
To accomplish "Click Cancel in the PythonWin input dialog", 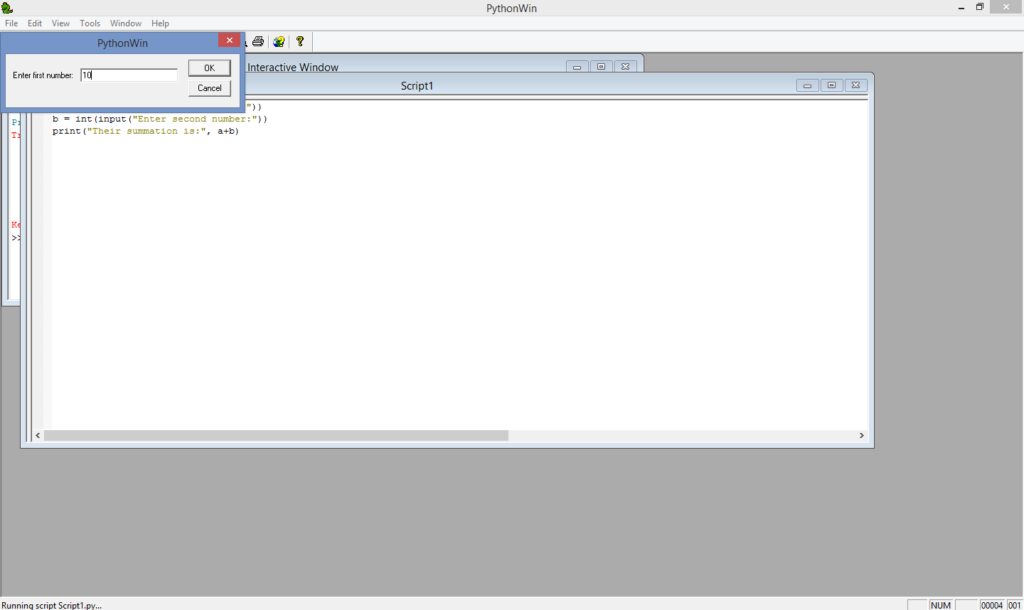I will (x=209, y=88).
